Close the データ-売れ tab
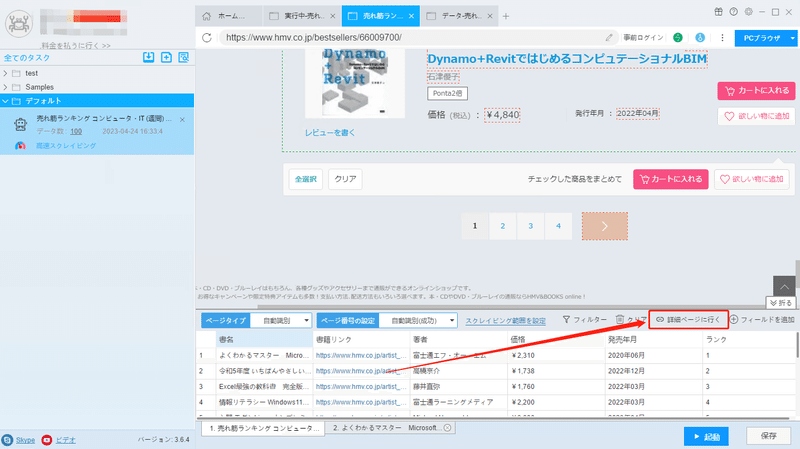Viewport: 800px width, 449px height. [490, 16]
